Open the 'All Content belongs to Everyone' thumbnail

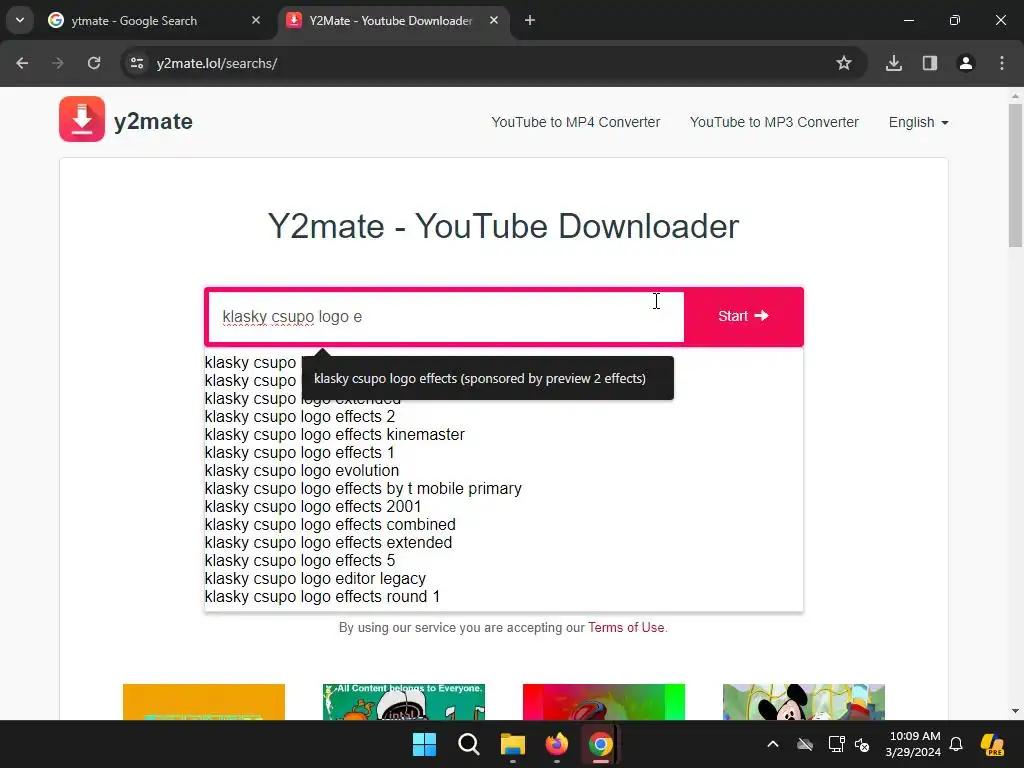(404, 702)
